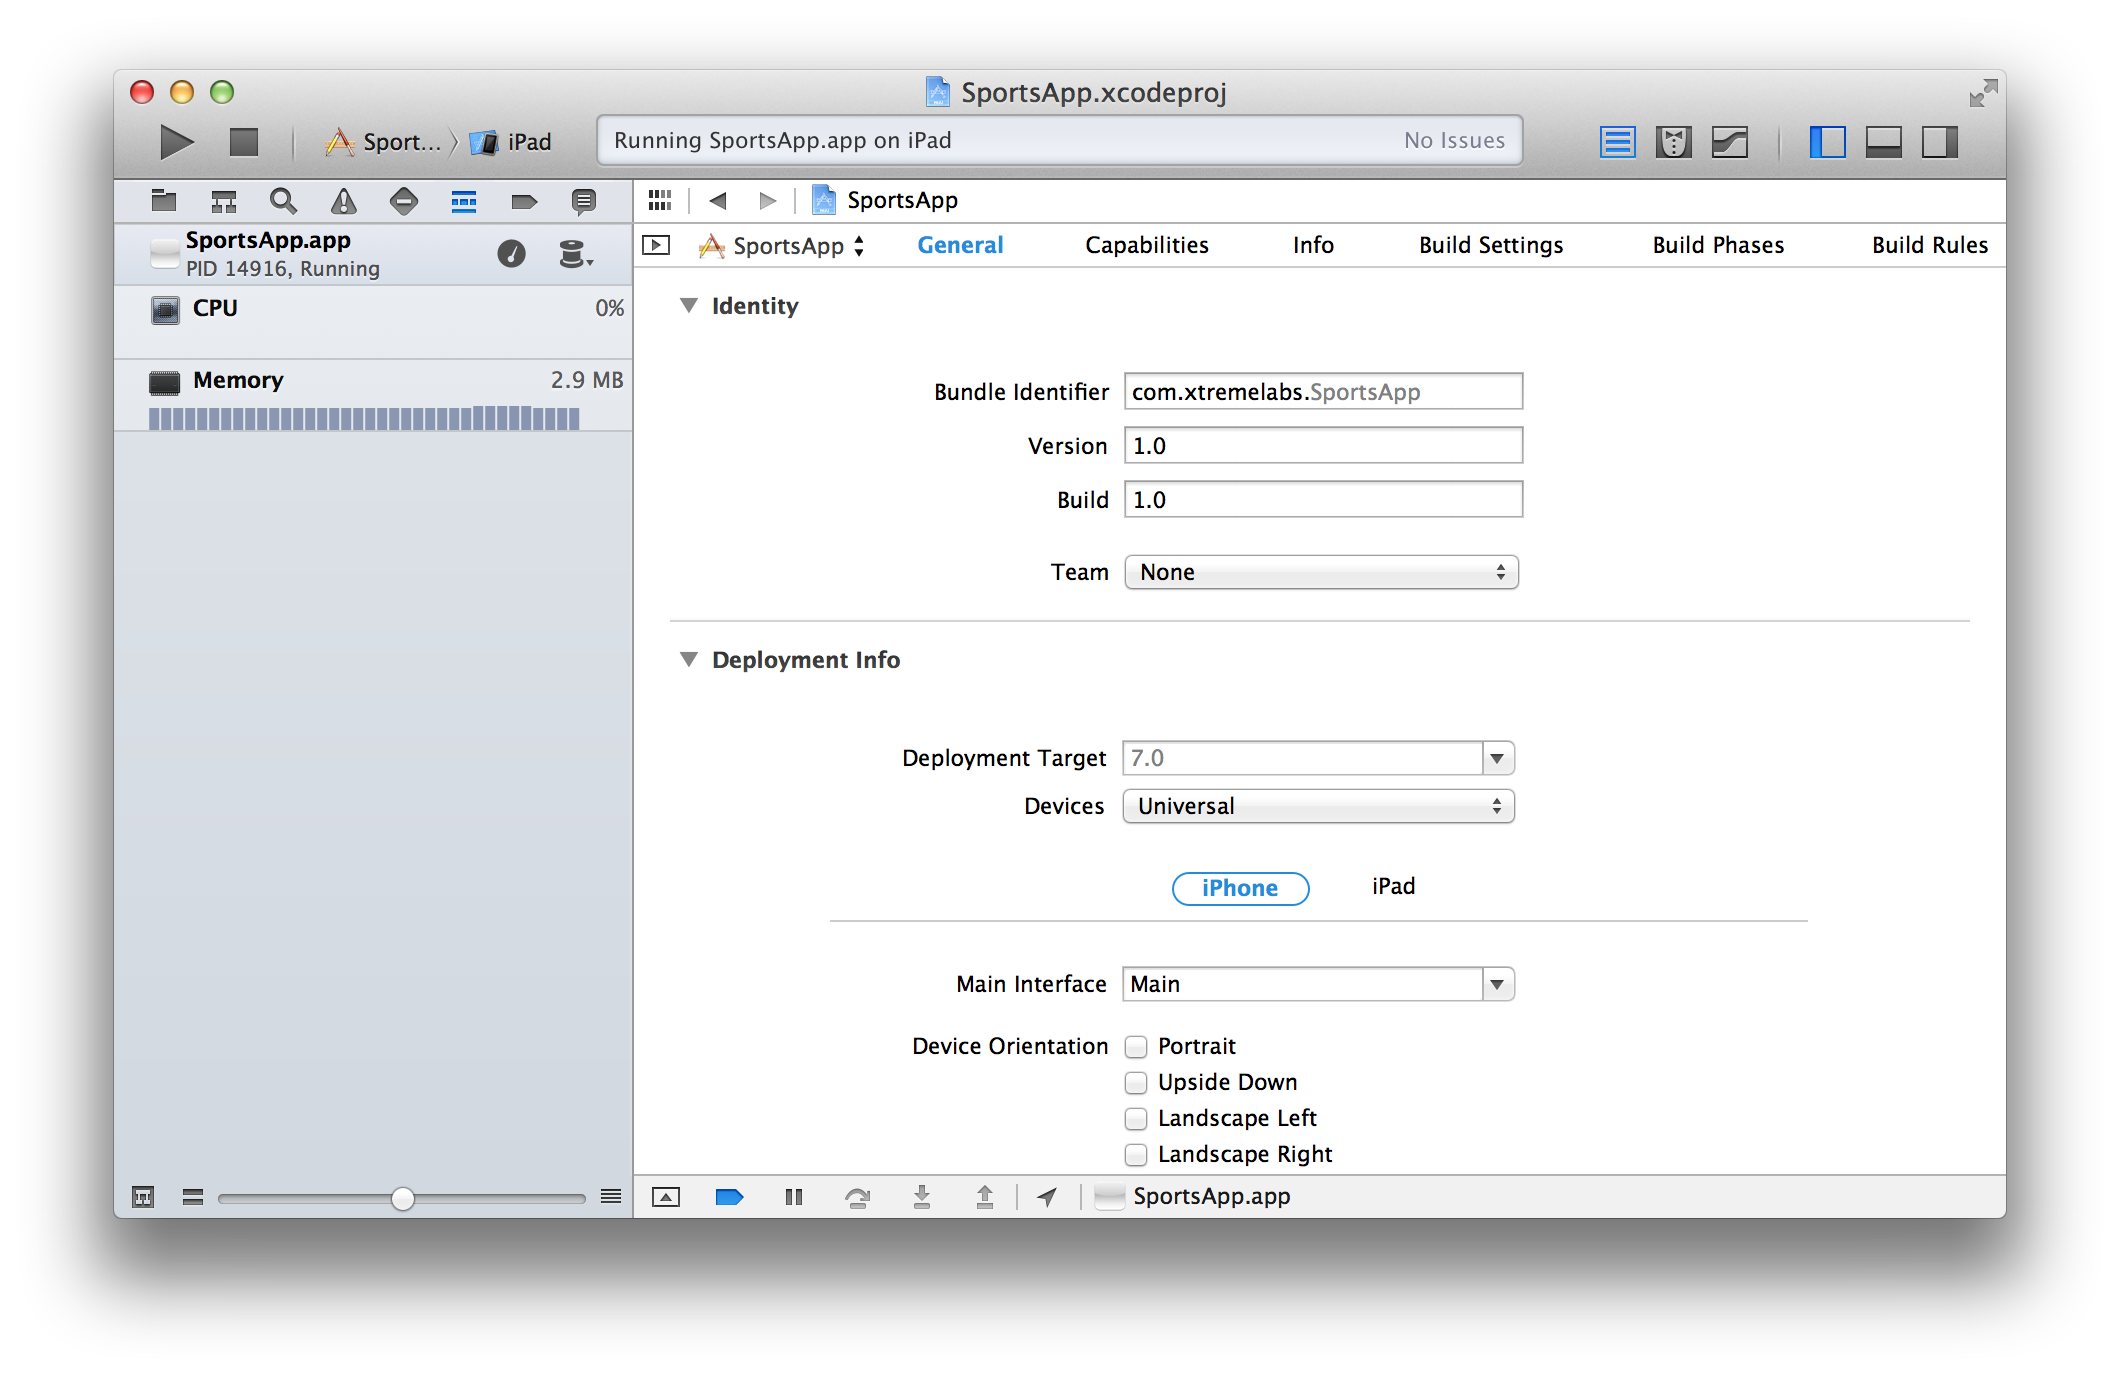Screen dimensions: 2120x1376
Task: Click the Step Out debug icon
Action: [985, 1197]
